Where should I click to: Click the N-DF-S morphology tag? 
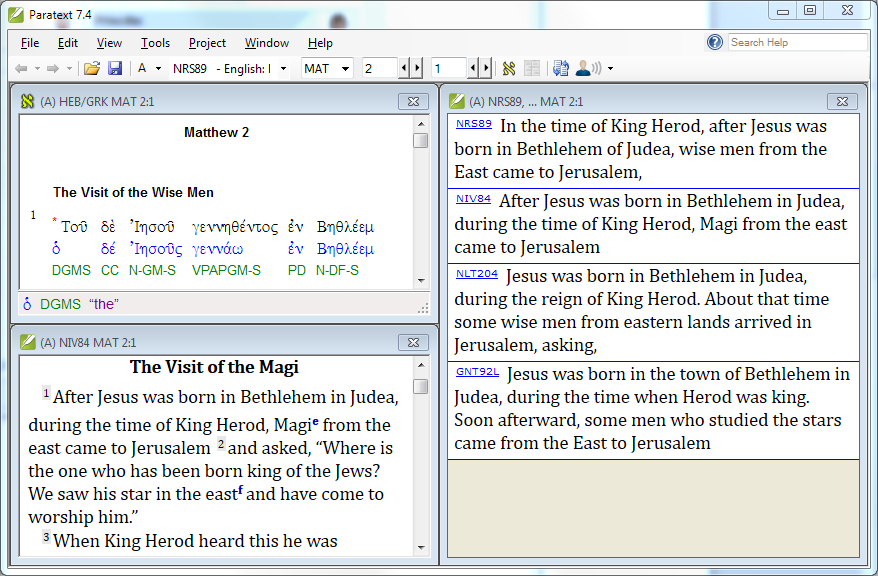click(337, 270)
